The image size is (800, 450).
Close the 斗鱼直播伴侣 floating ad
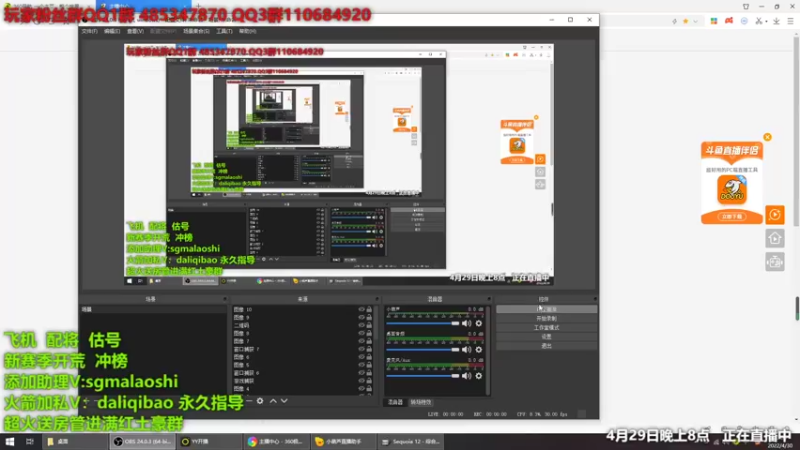(767, 137)
